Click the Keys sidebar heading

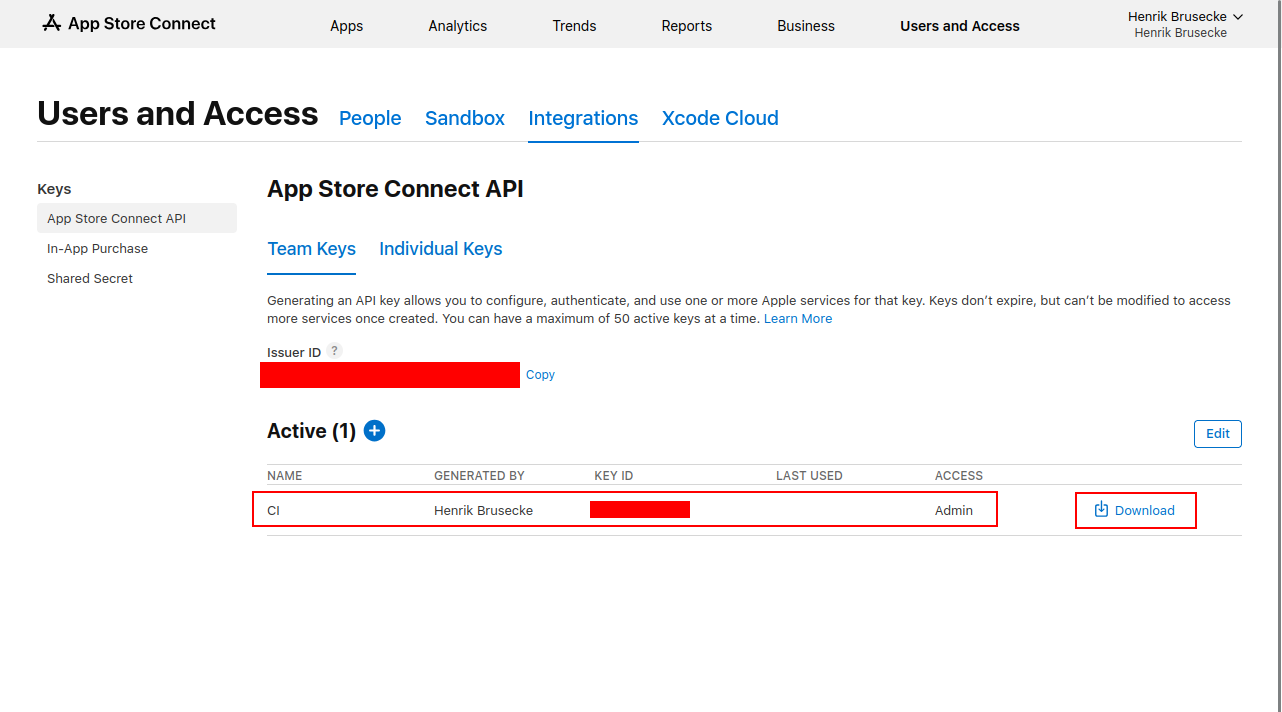54,189
